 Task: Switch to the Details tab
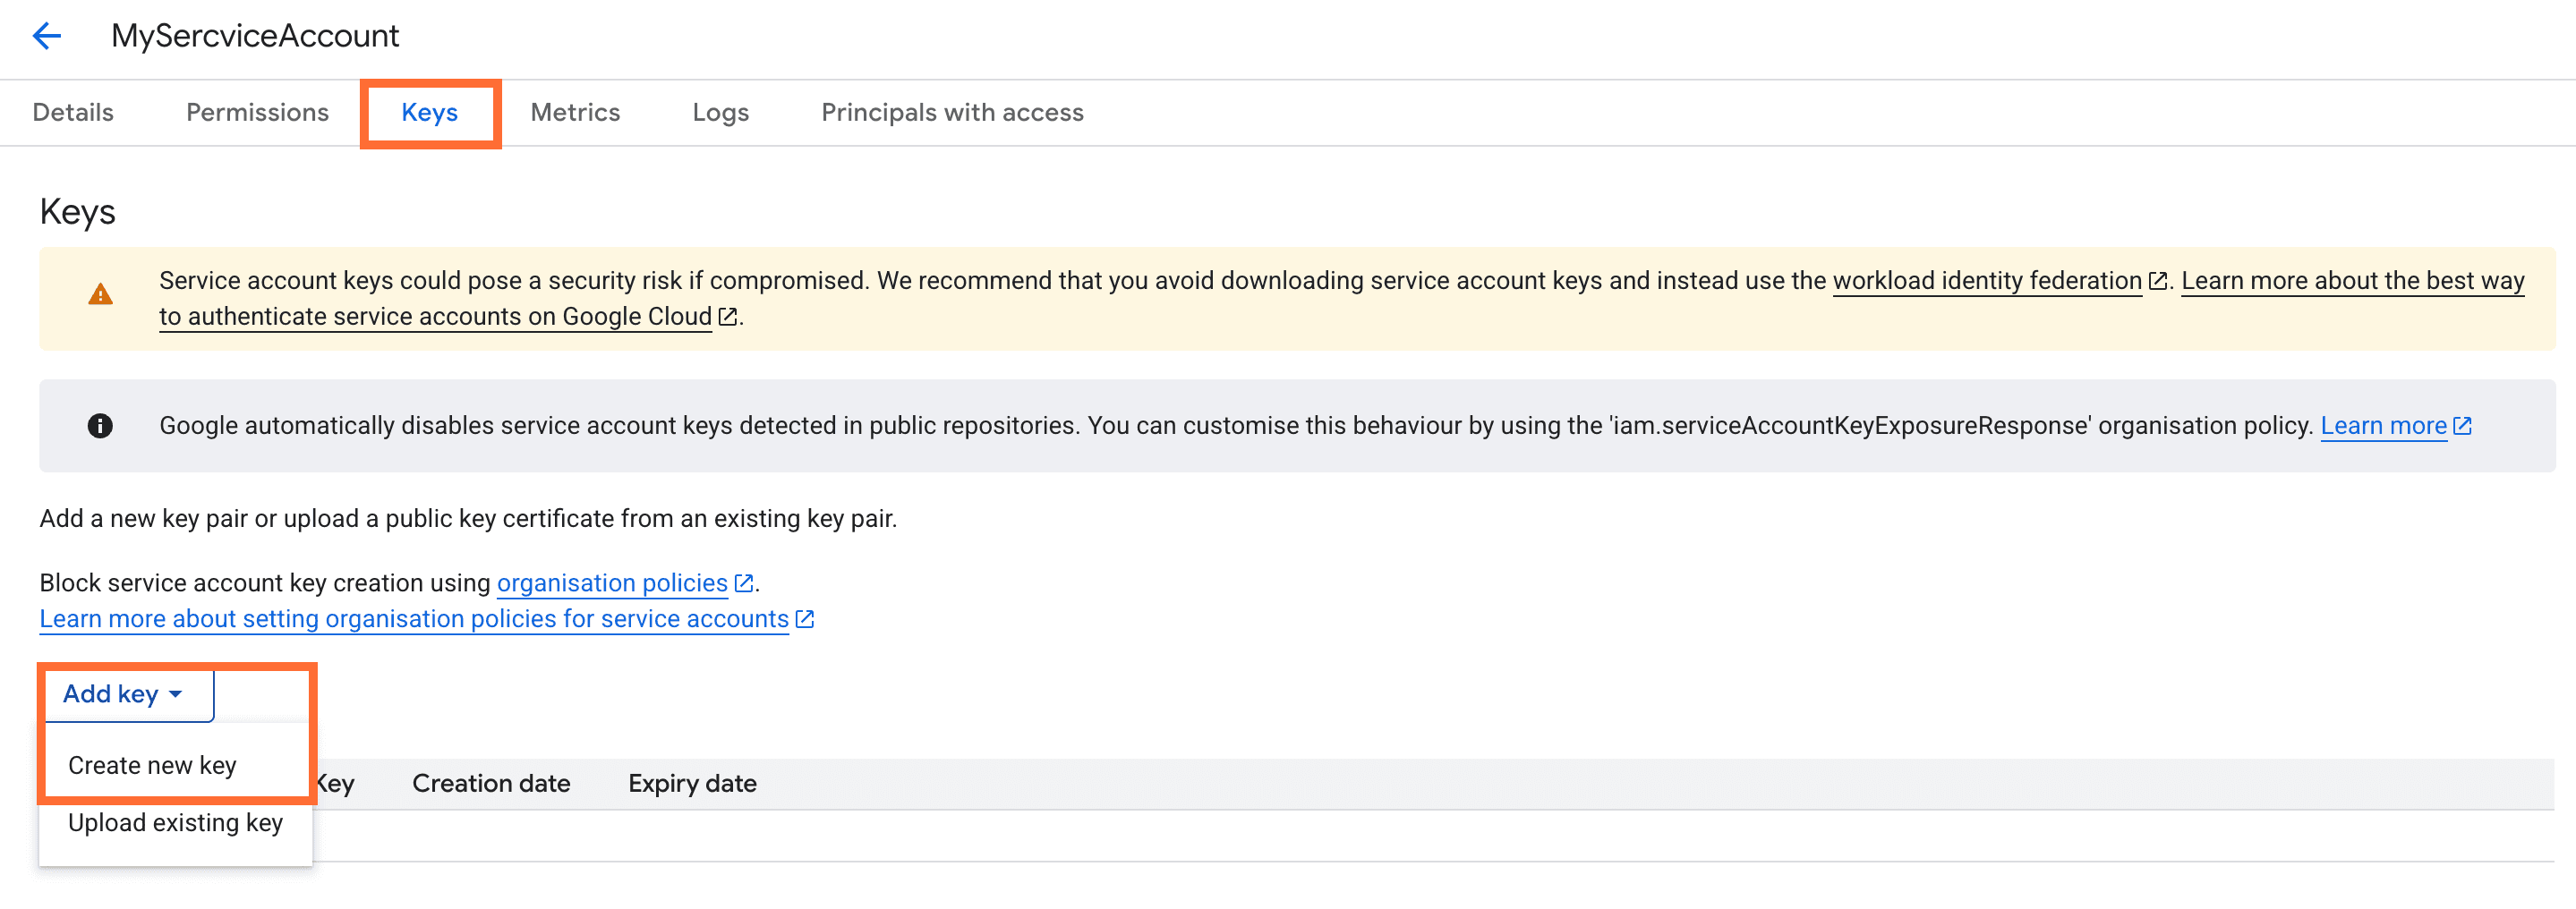pyautogui.click(x=73, y=112)
